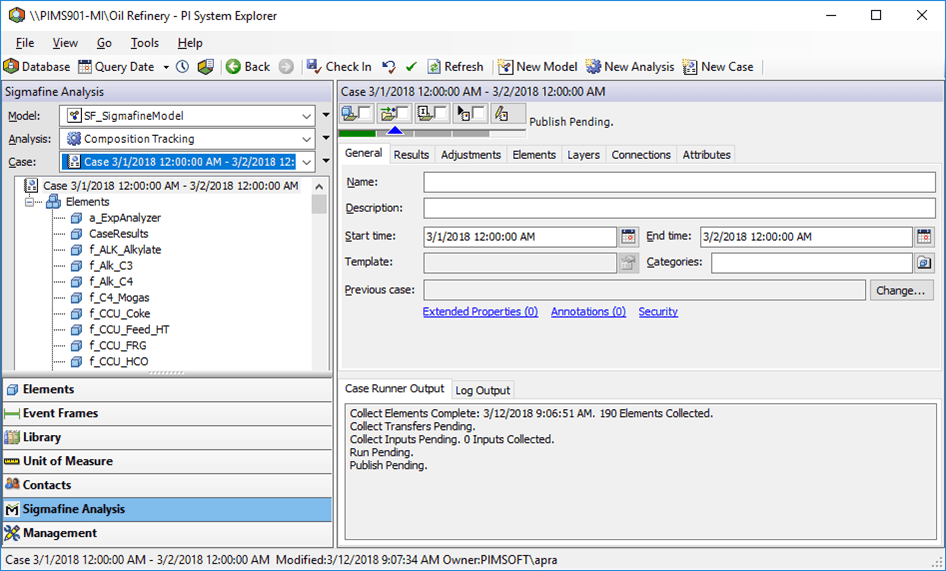Open the File menu

(x=25, y=43)
